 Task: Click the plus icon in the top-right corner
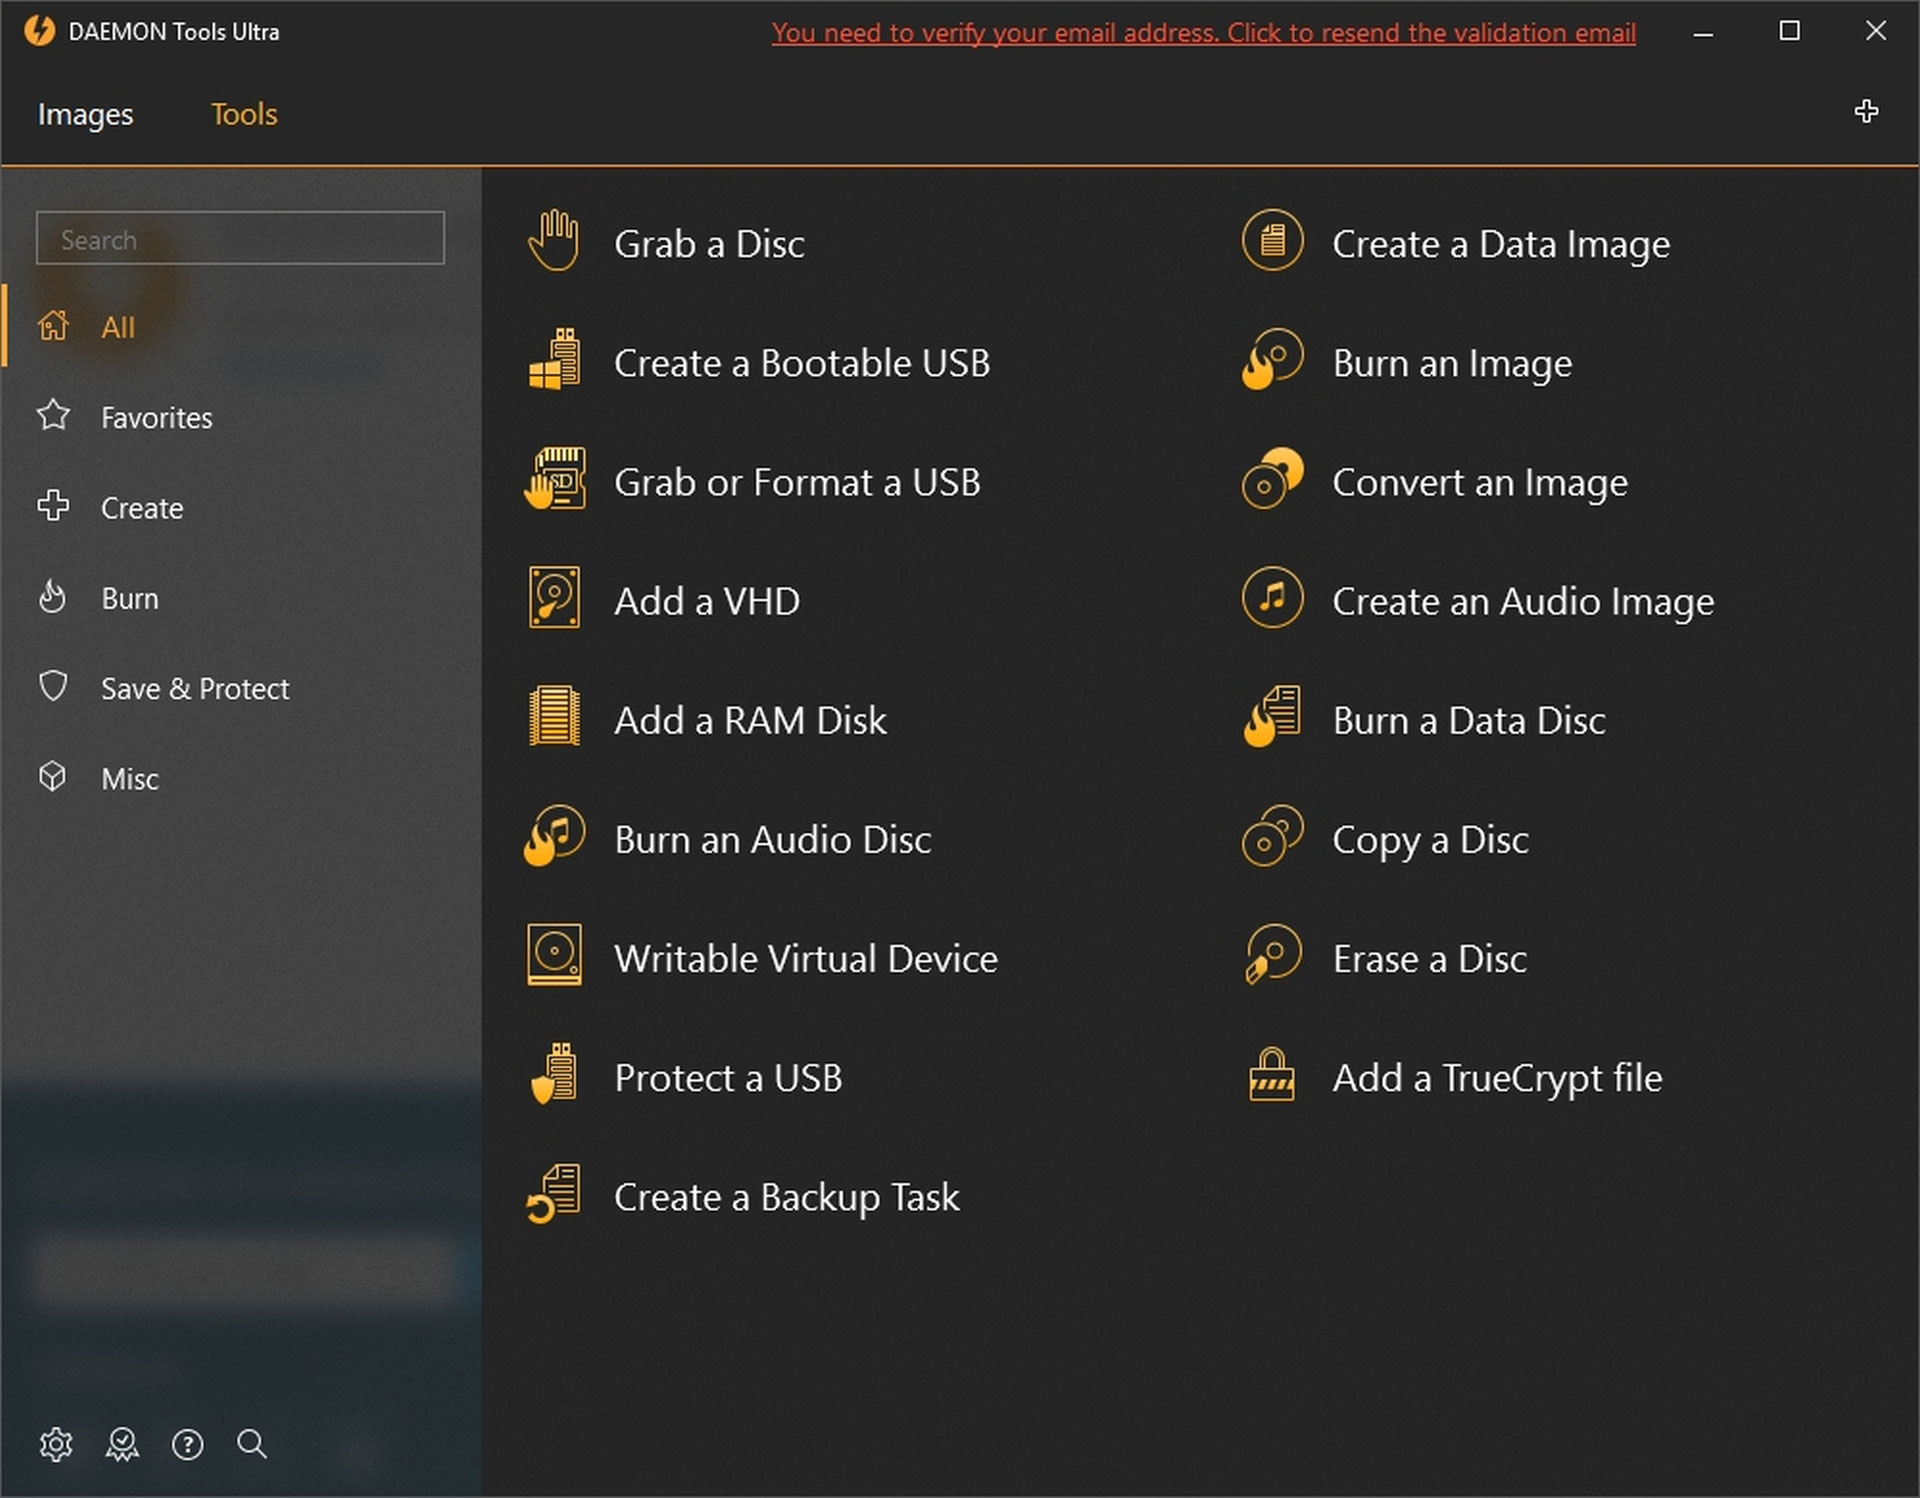coord(1866,111)
